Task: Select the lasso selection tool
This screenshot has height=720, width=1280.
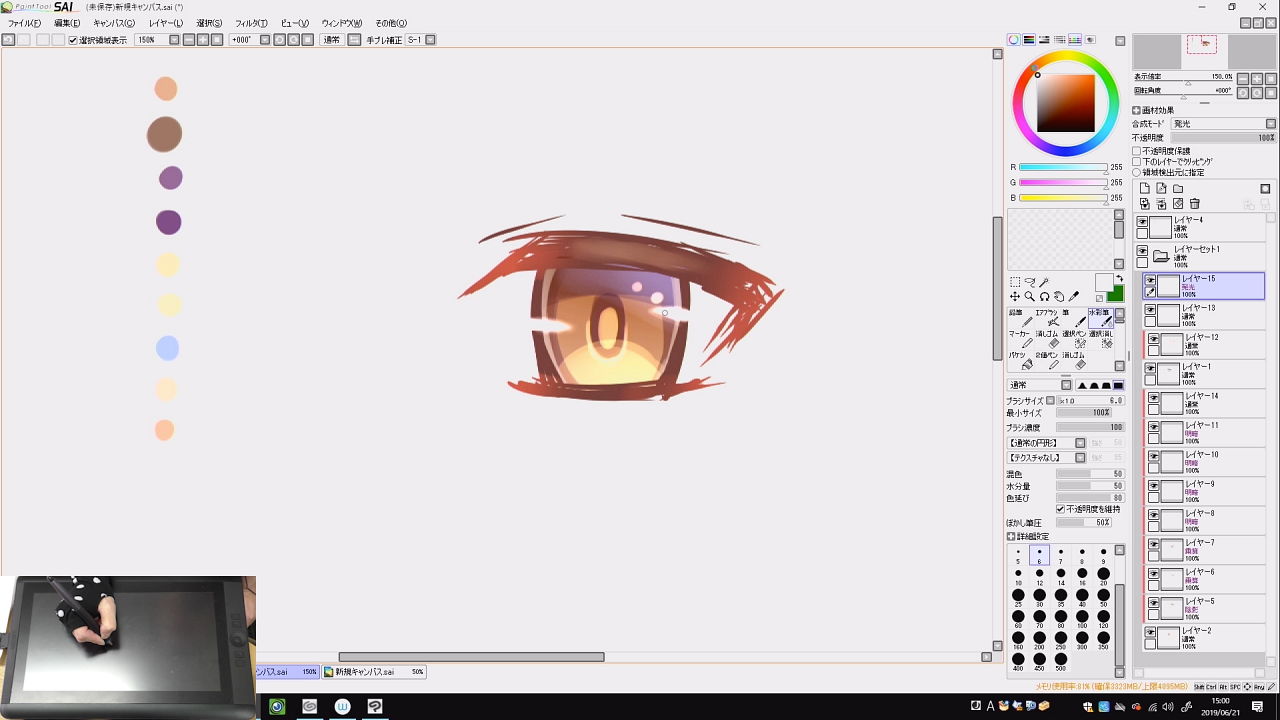Action: (1030, 283)
